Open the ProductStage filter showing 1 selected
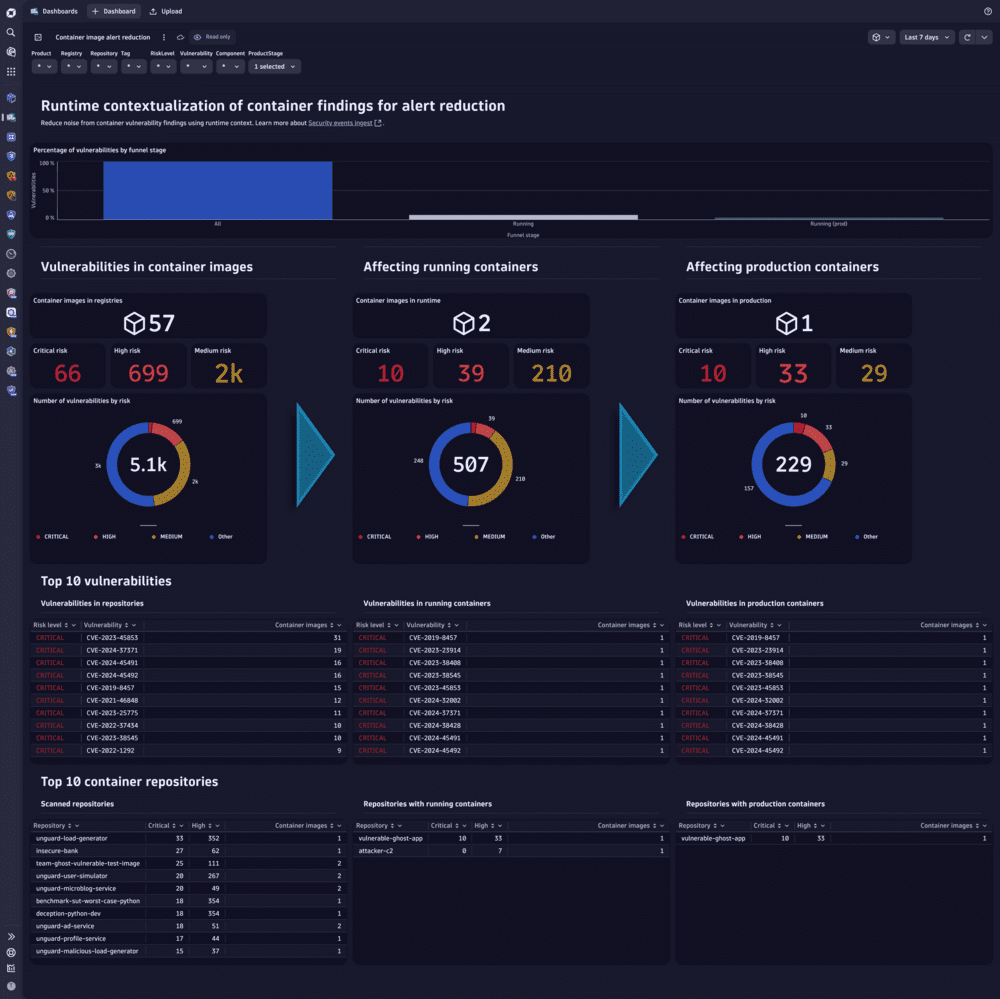Image resolution: width=1000 pixels, height=999 pixels. pos(272,66)
